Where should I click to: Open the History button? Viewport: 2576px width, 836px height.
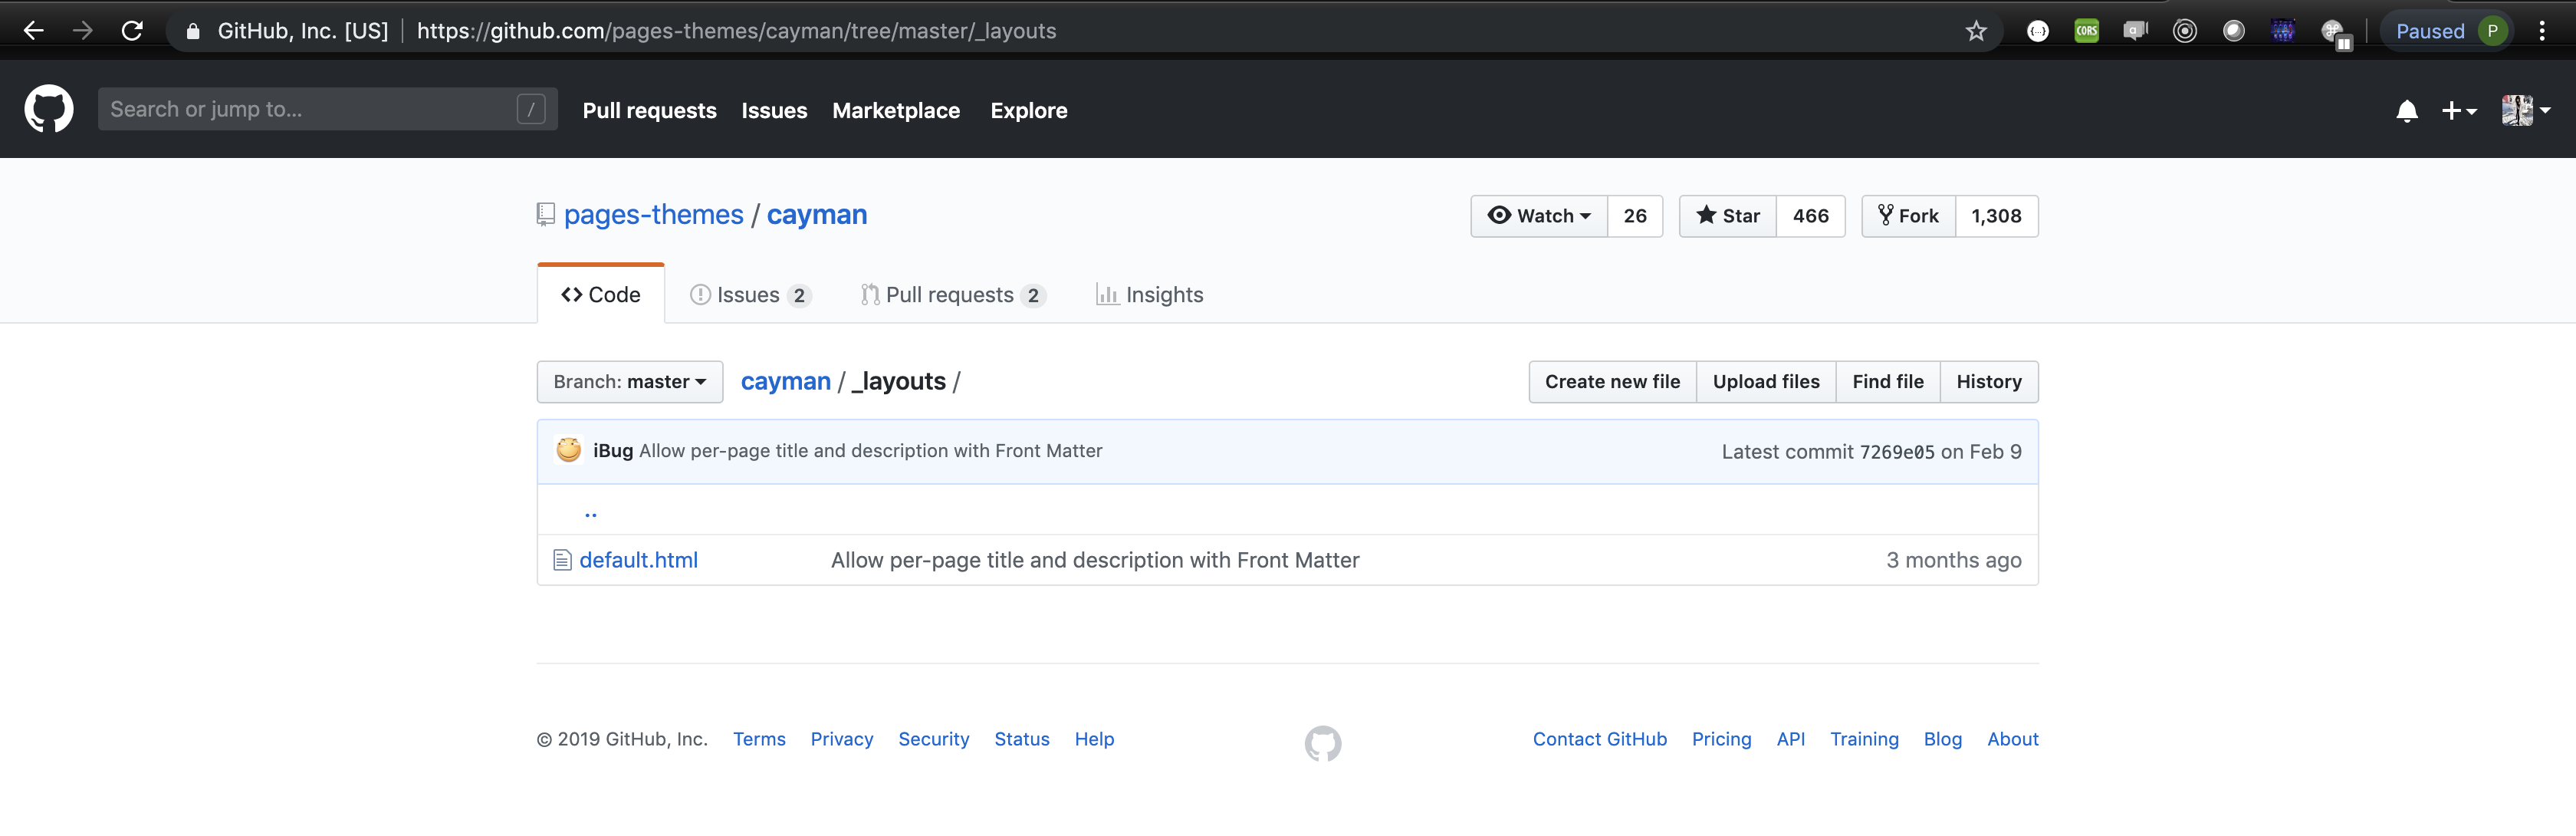point(1989,382)
